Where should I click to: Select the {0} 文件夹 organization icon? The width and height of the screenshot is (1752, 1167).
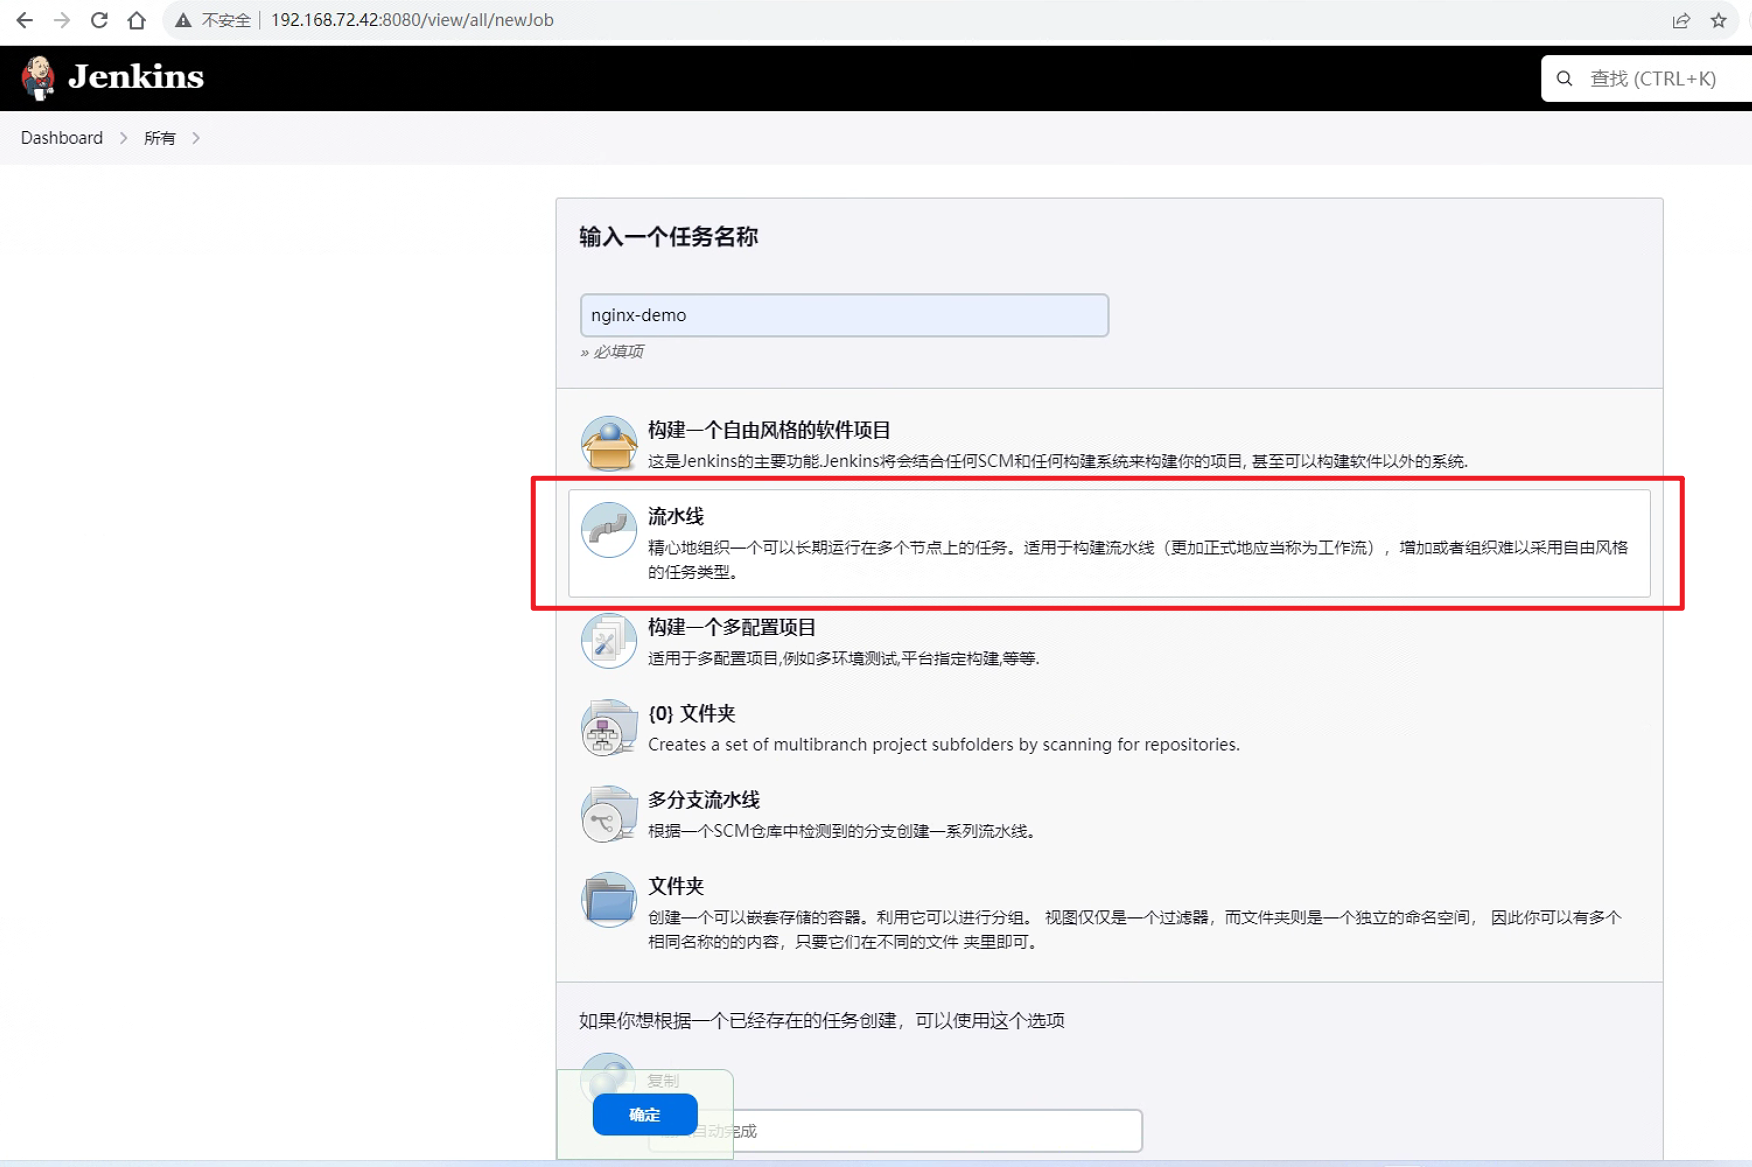point(609,727)
